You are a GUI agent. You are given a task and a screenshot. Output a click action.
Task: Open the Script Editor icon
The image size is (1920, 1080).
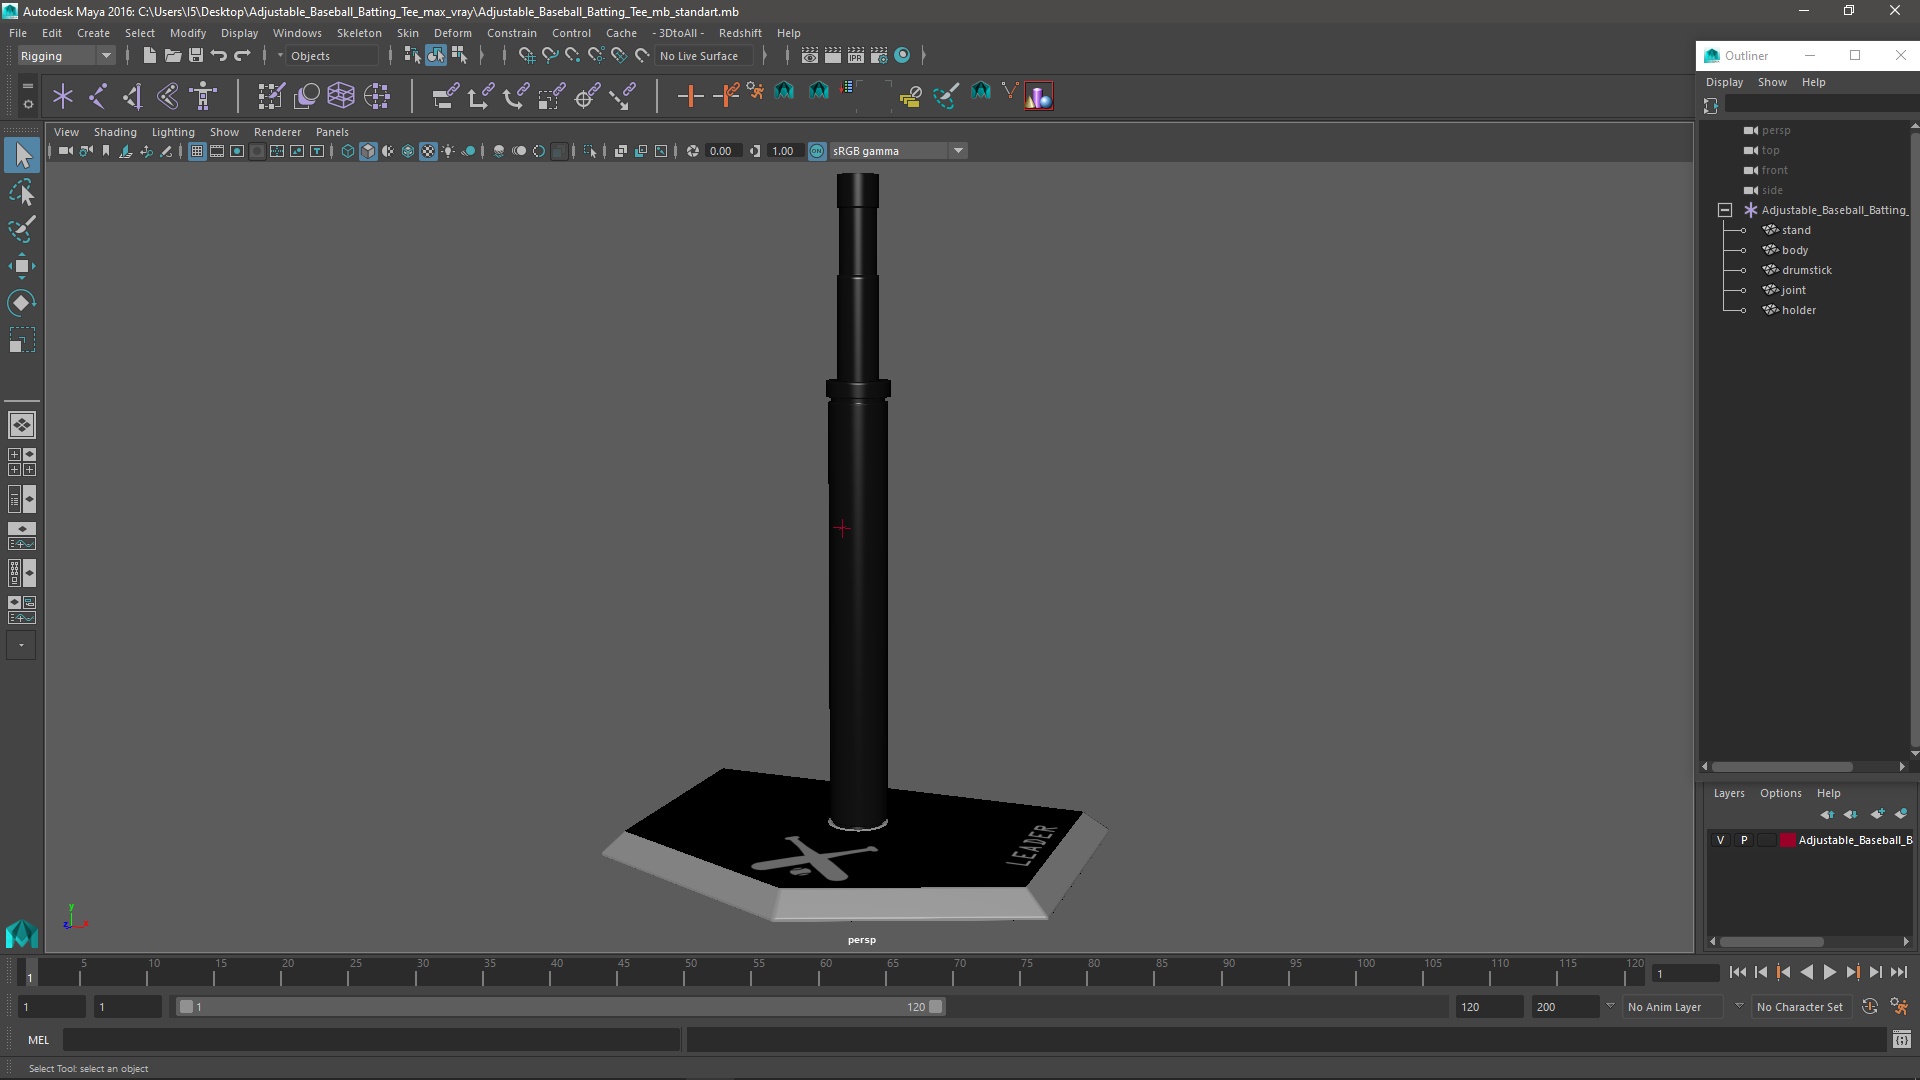1902,1040
